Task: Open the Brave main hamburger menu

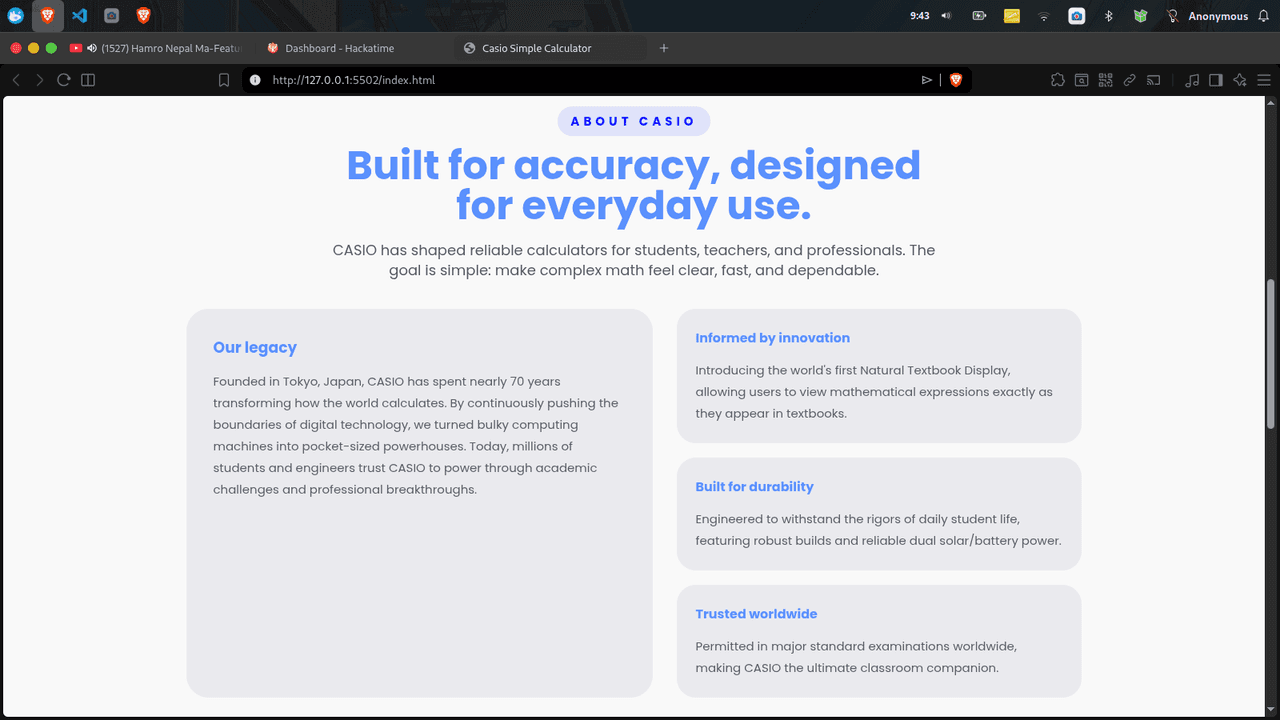Action: (1264, 80)
